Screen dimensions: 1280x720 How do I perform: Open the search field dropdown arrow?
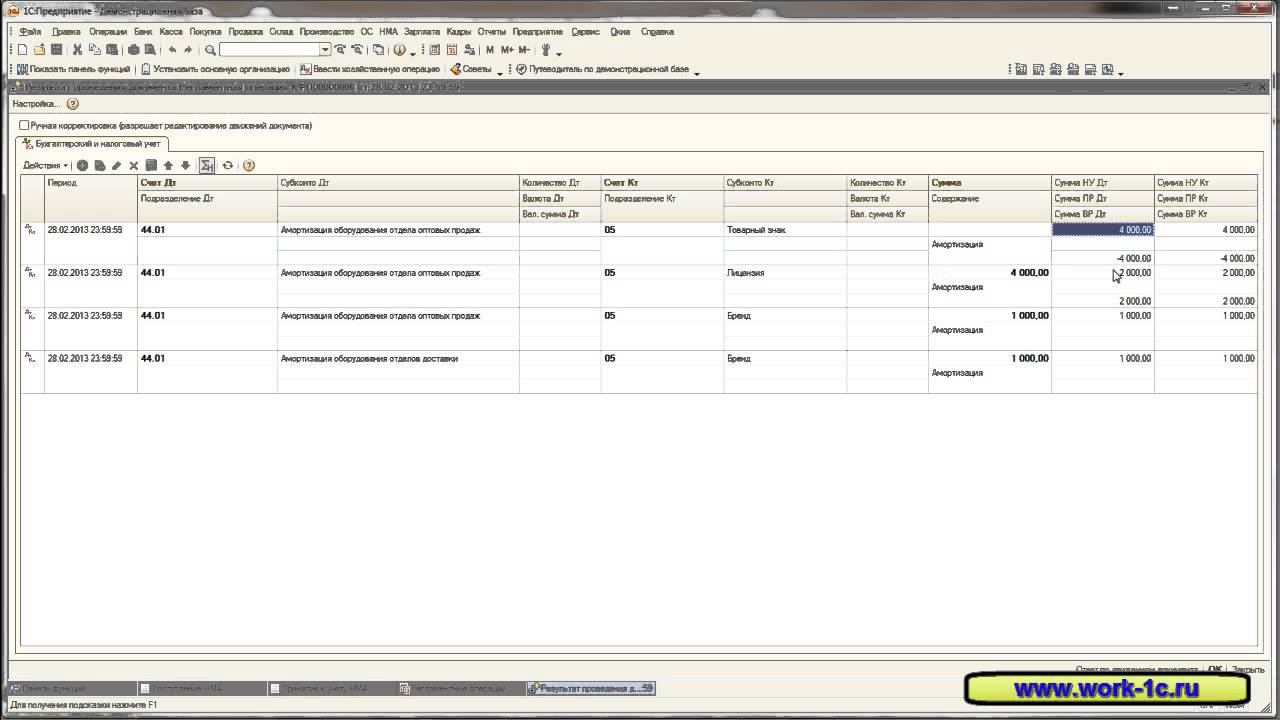pos(325,50)
